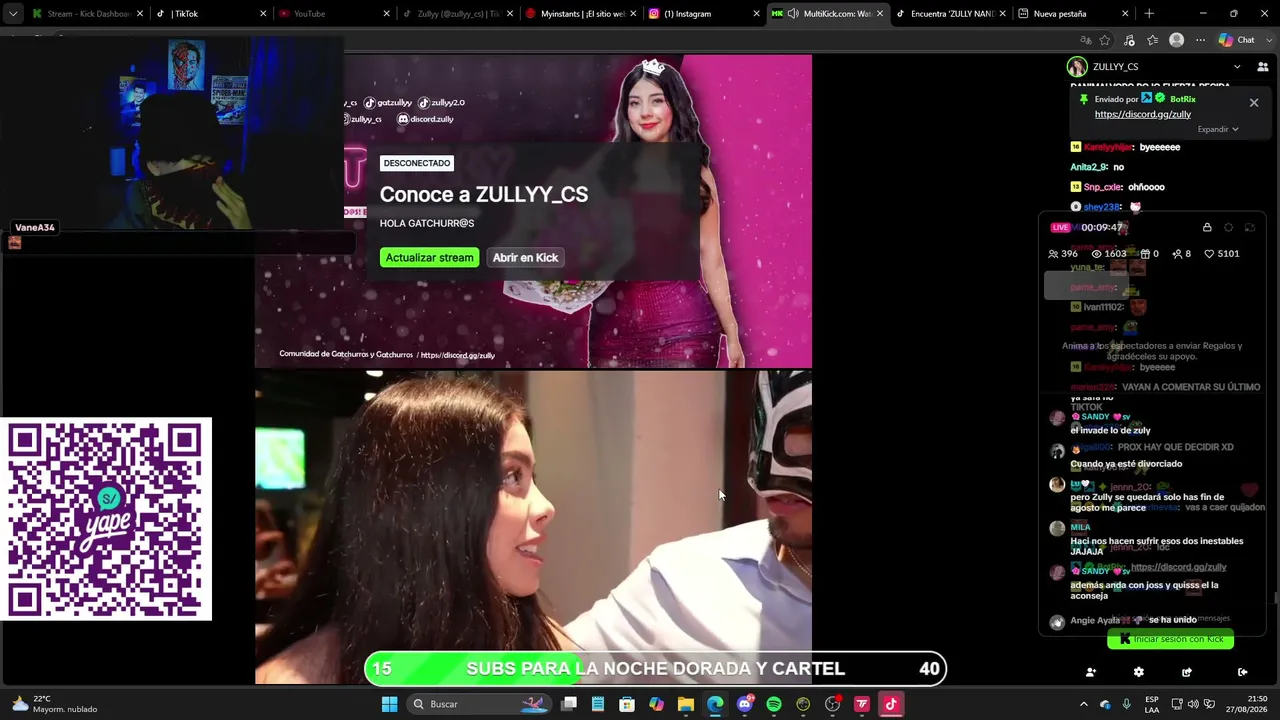
Task: Close the YouTube tab
Action: 387,14
